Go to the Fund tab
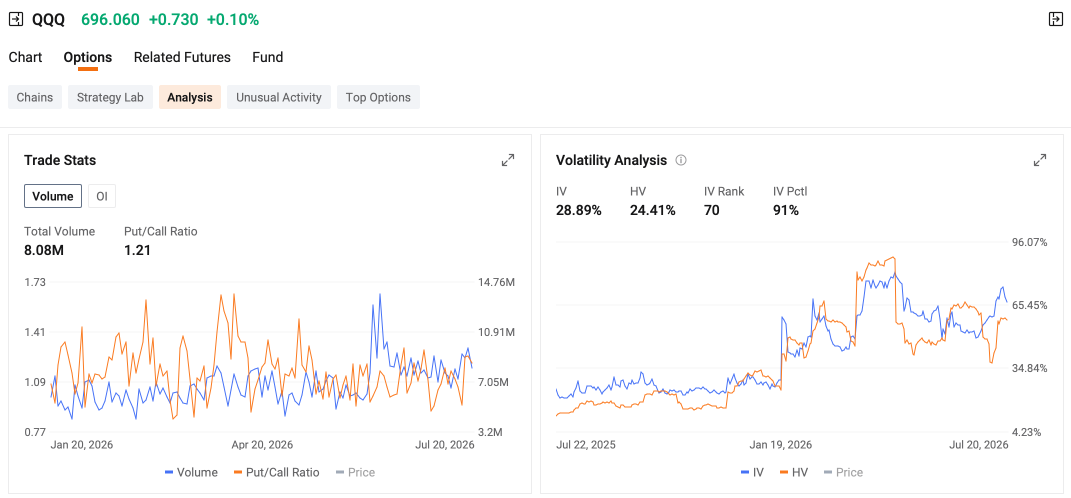Image resolution: width=1071 pixels, height=498 pixels. (268, 57)
